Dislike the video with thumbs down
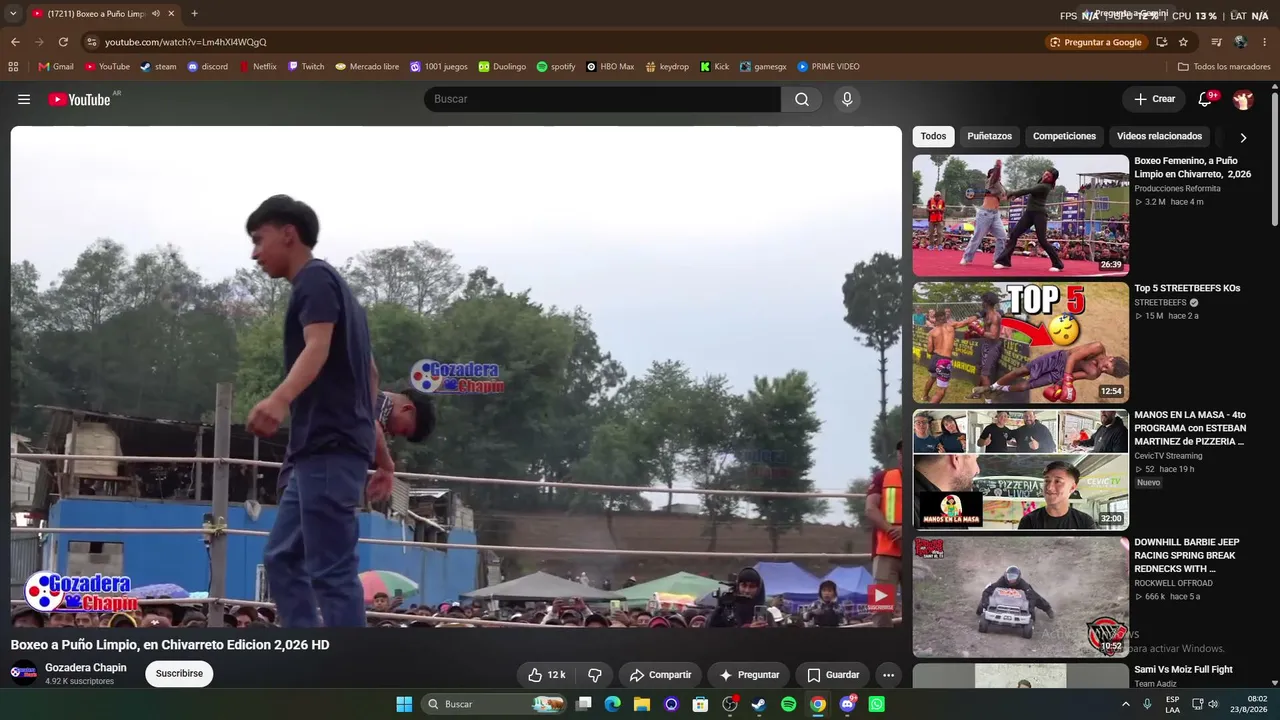 [594, 675]
